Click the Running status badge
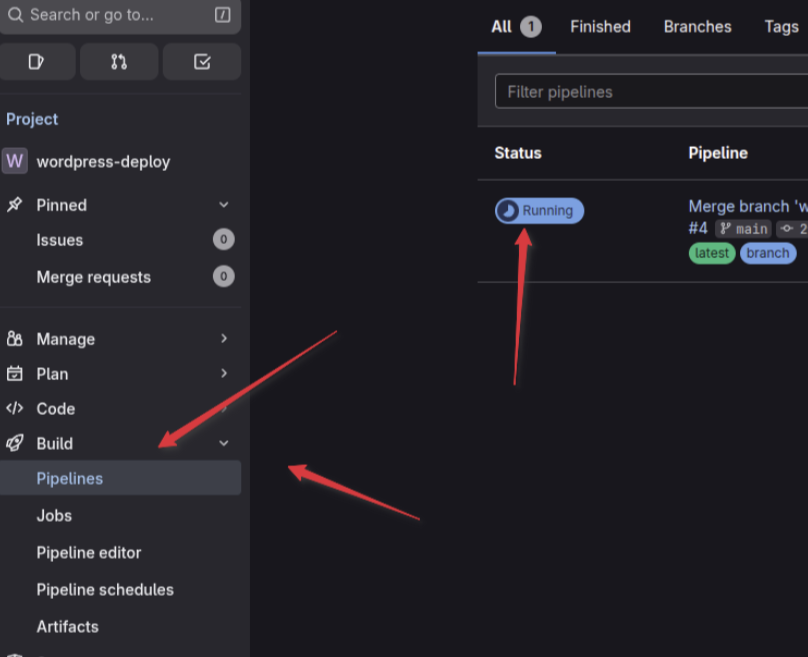Image resolution: width=808 pixels, height=657 pixels. [540, 210]
